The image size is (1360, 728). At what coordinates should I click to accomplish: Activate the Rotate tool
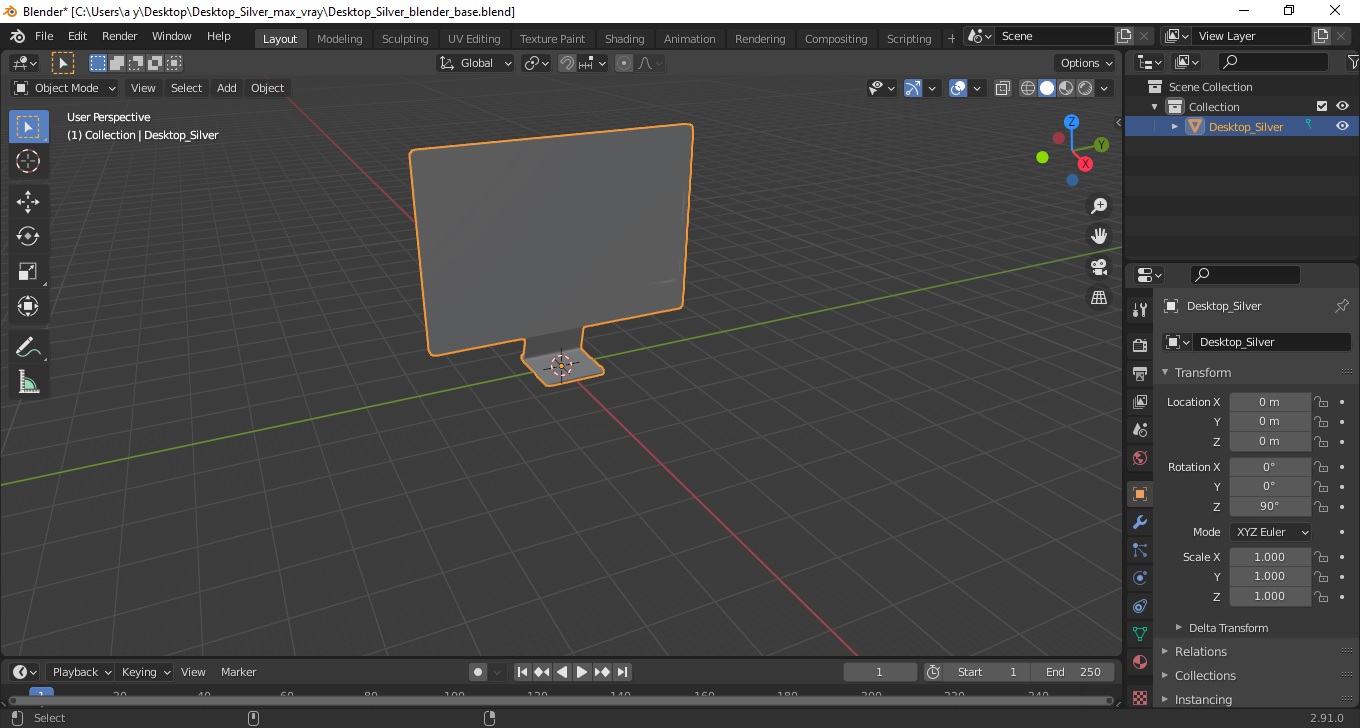tap(28, 237)
